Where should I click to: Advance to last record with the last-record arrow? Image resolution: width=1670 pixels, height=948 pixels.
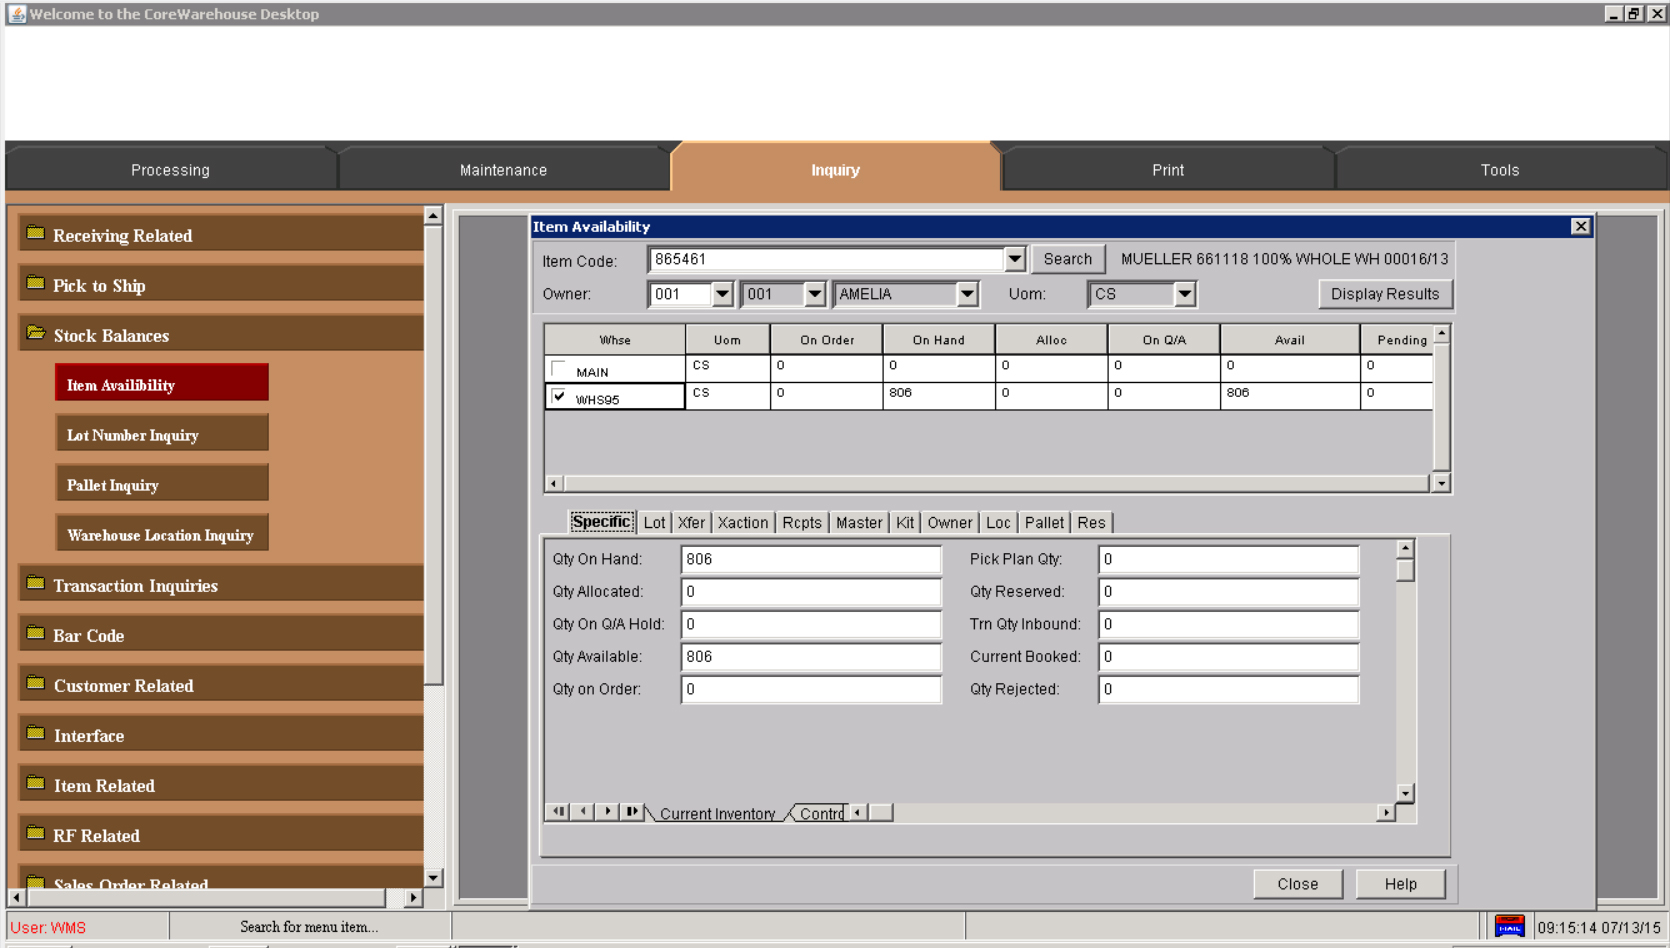[x=631, y=811]
